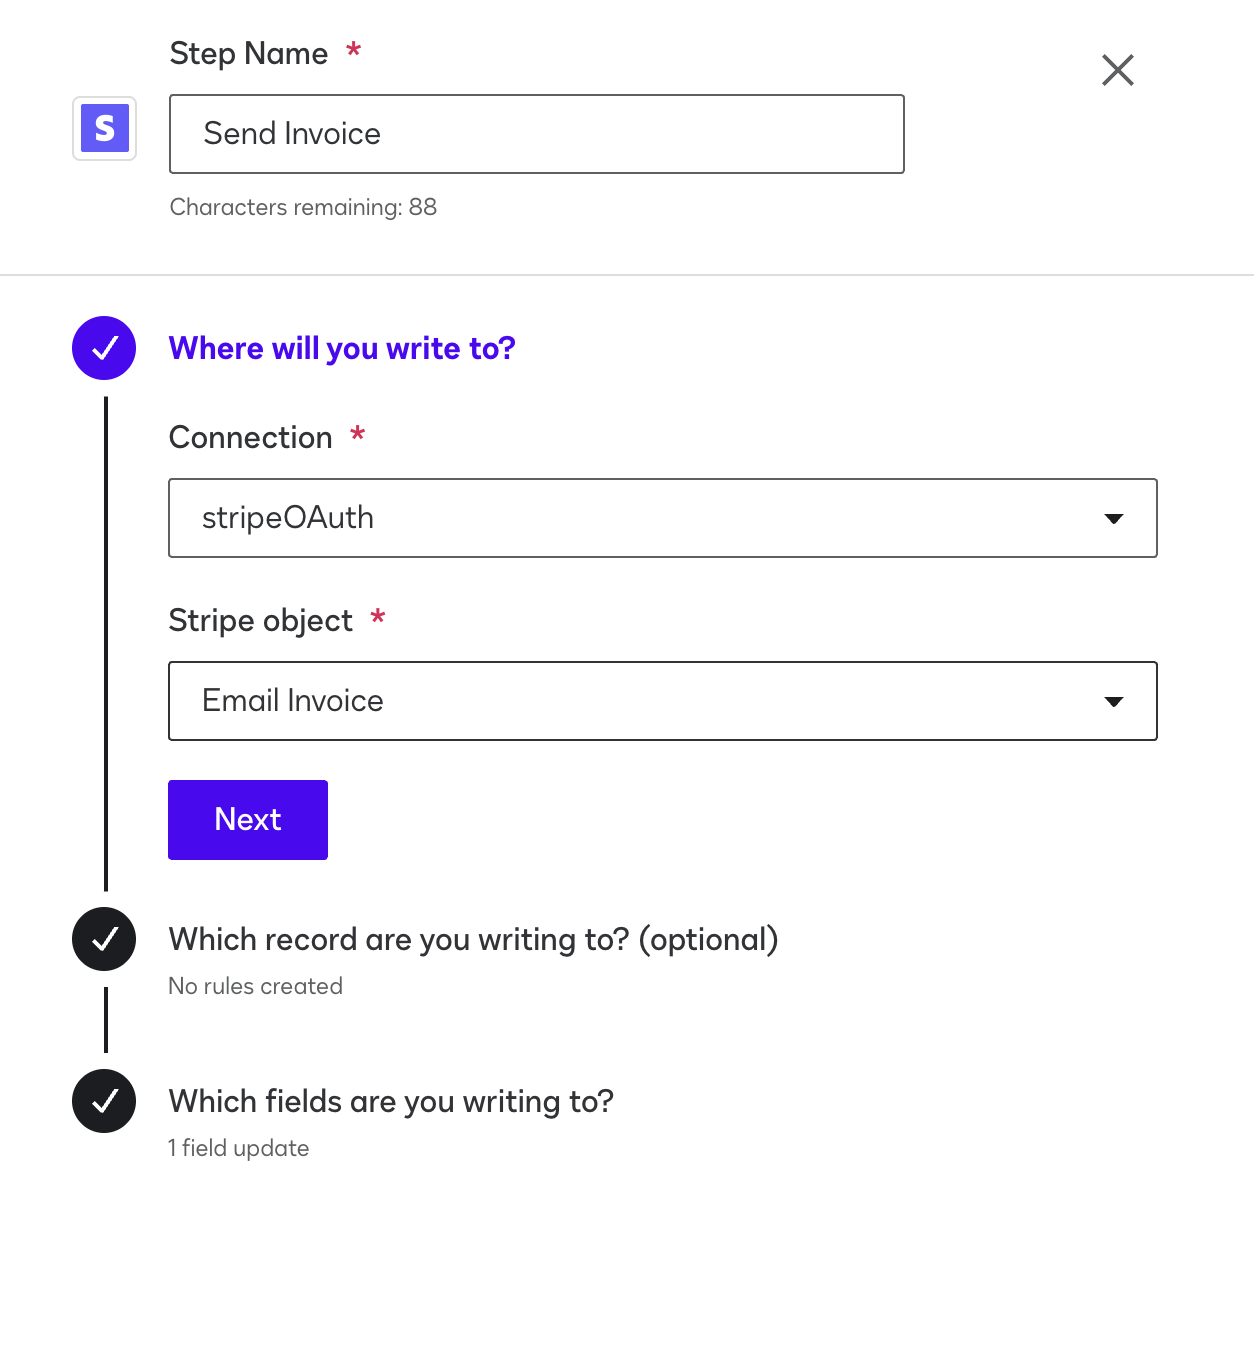Expand the "Which fields are you writing to?" section
Viewport: 1254px width, 1352px height.
click(391, 1101)
